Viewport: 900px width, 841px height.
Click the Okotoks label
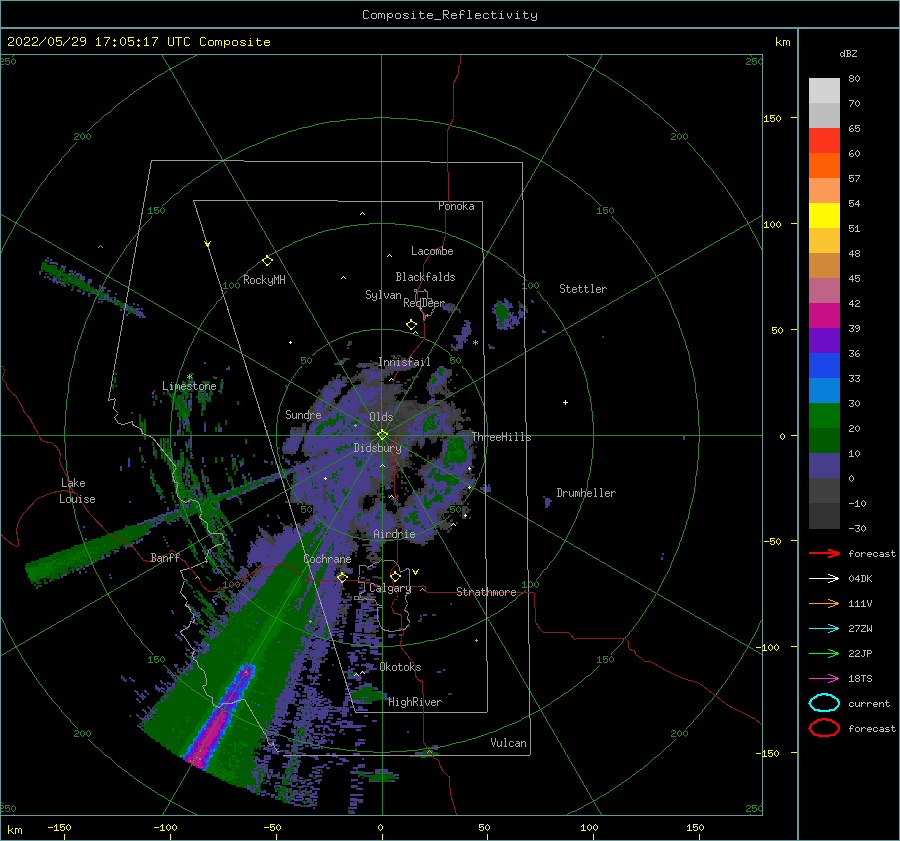tap(401, 667)
